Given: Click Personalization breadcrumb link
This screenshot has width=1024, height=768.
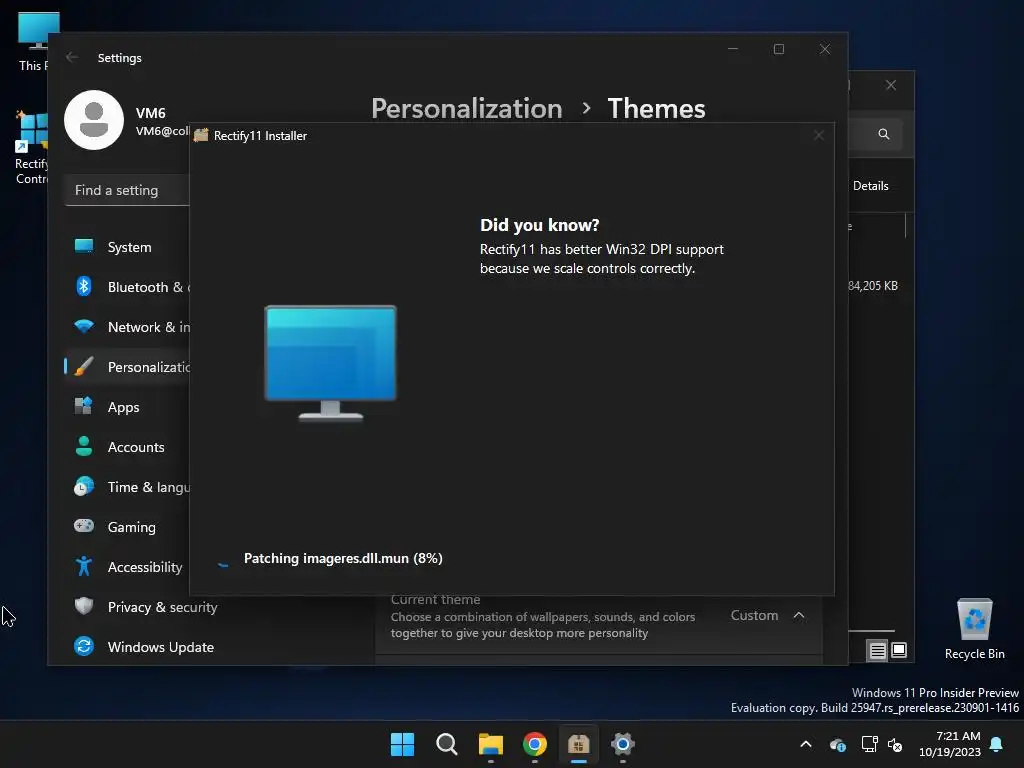Looking at the screenshot, I should [x=466, y=108].
